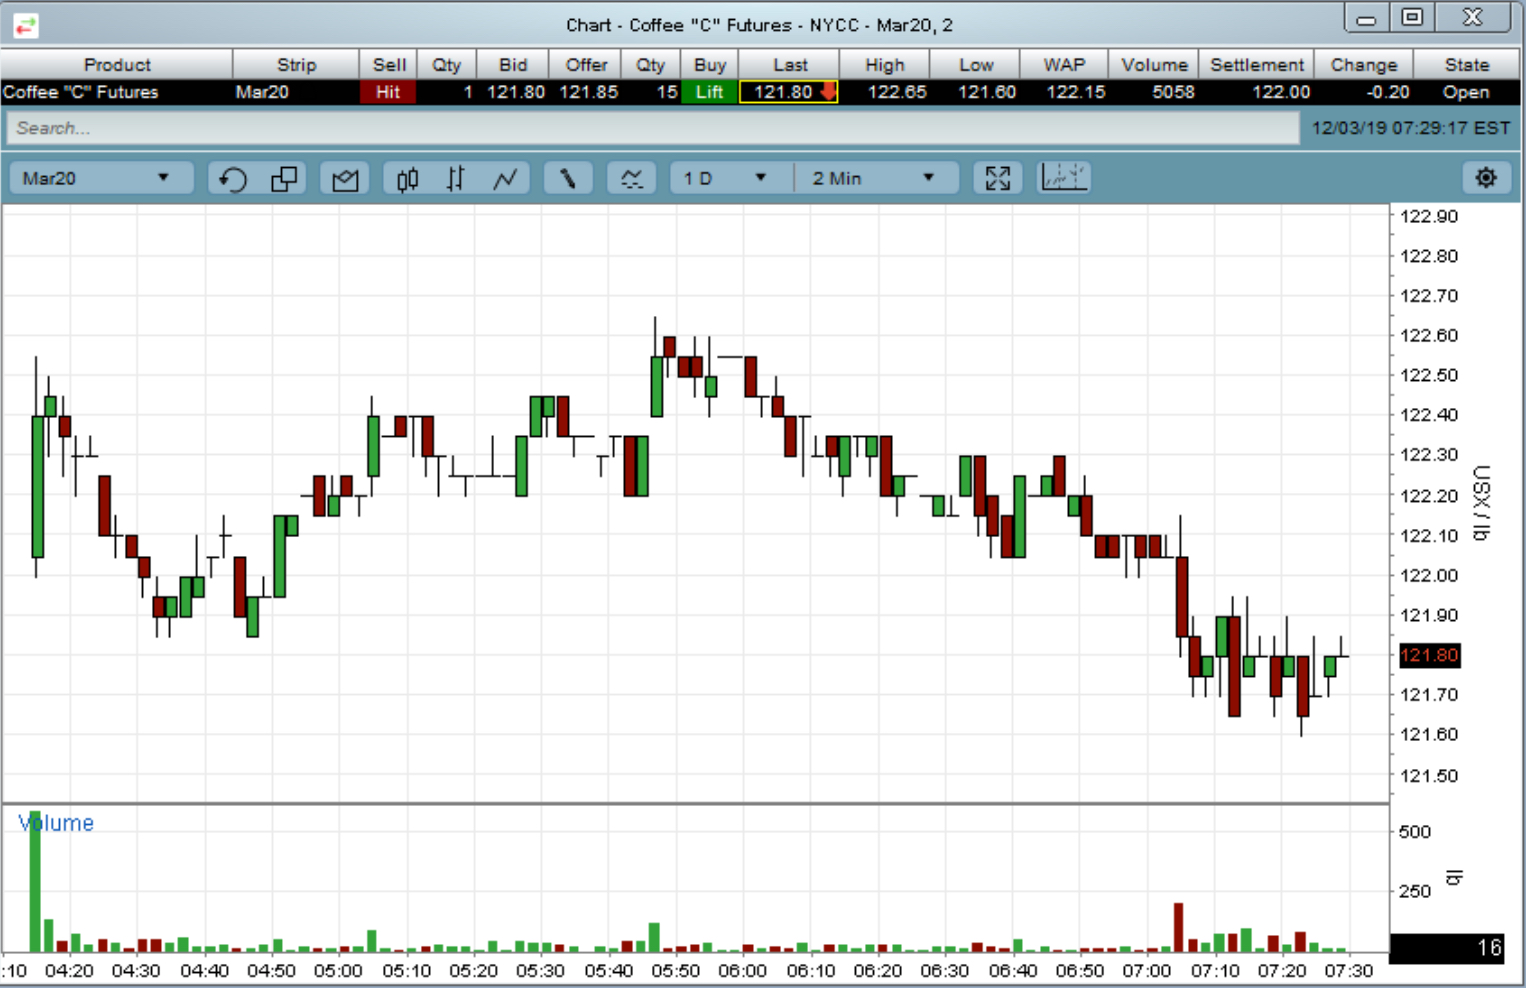
Task: Click the Settlement column header
Action: (x=1257, y=65)
